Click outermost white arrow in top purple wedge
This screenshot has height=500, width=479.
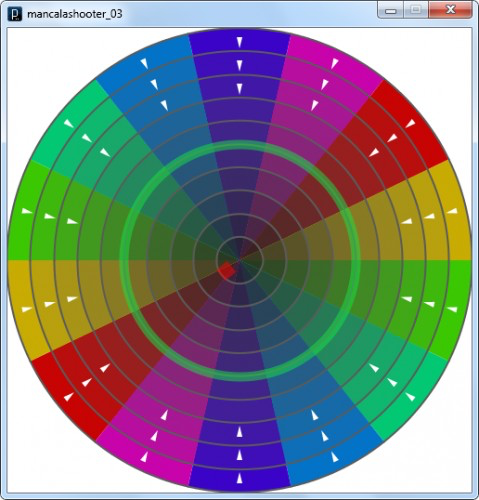coord(239,42)
